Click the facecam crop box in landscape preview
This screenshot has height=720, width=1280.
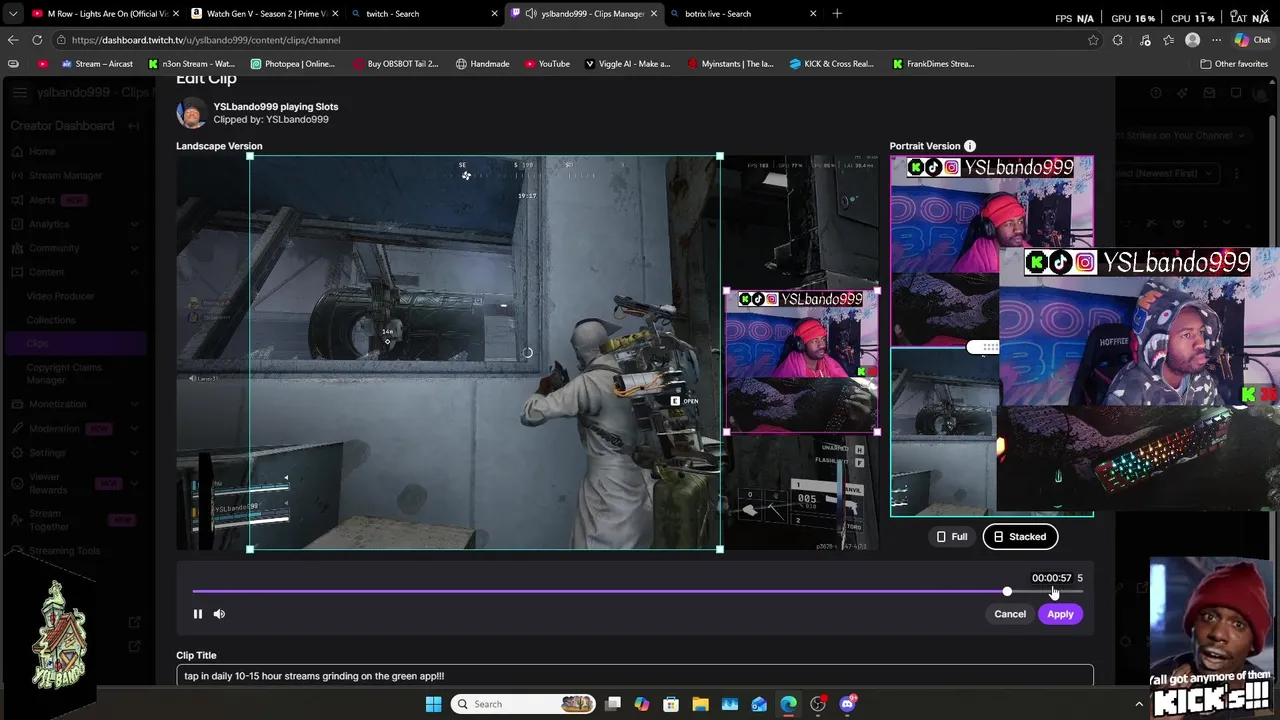[x=802, y=361]
